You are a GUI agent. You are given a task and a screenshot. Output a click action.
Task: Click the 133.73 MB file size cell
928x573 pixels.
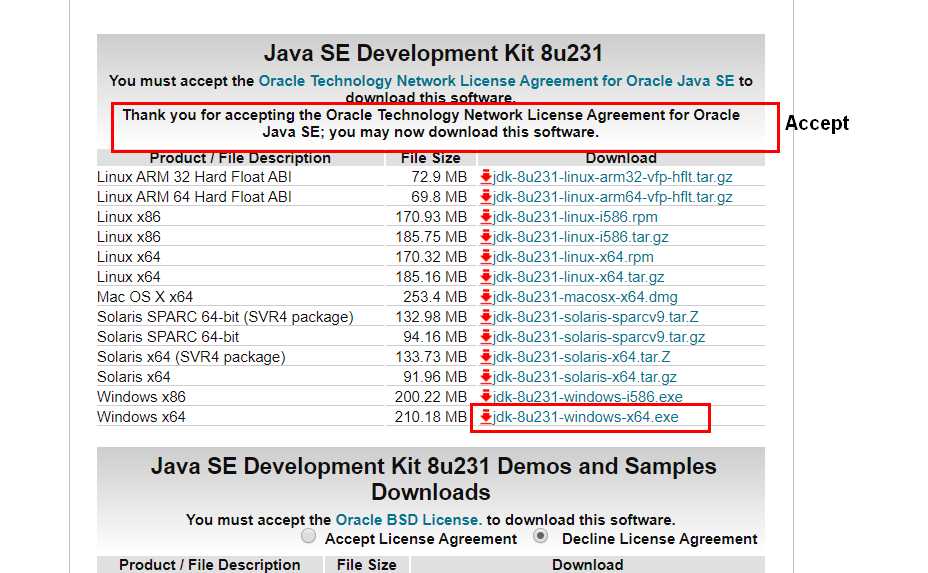point(431,357)
